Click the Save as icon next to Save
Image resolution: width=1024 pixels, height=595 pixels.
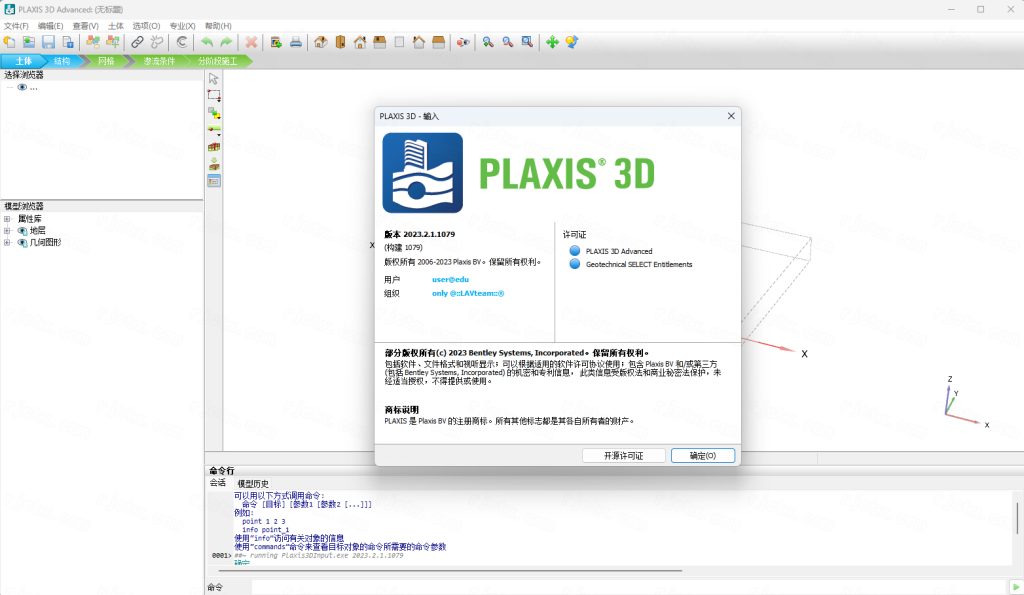click(x=68, y=42)
